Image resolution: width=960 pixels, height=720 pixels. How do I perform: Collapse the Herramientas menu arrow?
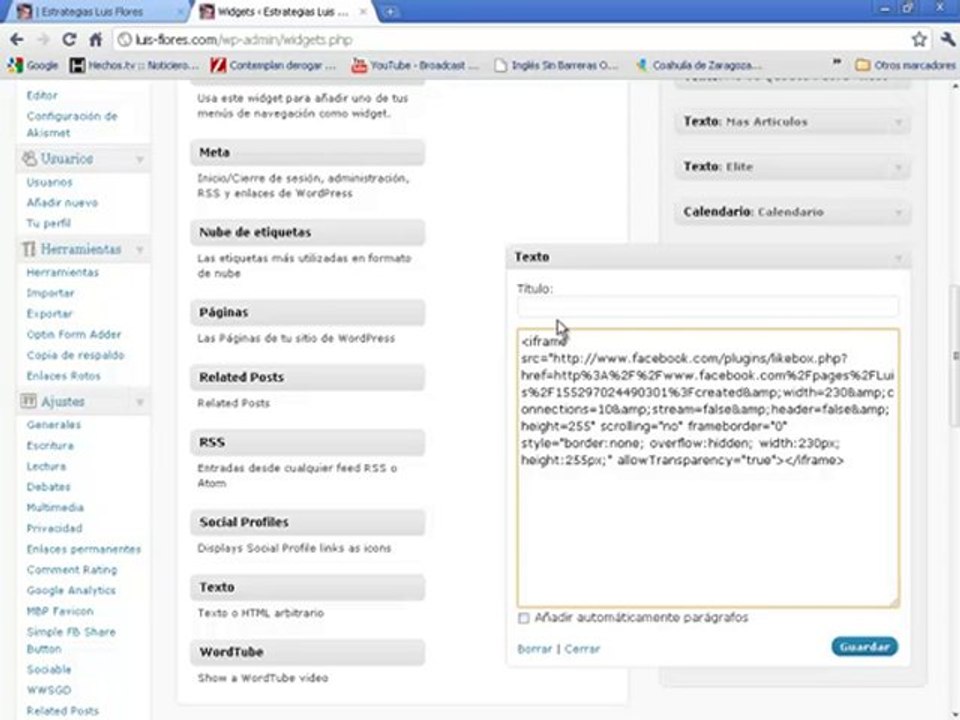pyautogui.click(x=140, y=250)
